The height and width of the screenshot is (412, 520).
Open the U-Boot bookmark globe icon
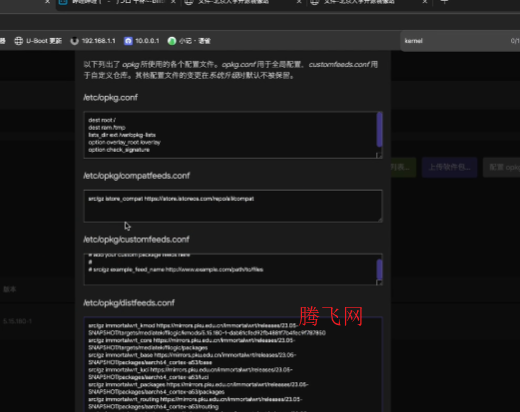tap(19, 41)
